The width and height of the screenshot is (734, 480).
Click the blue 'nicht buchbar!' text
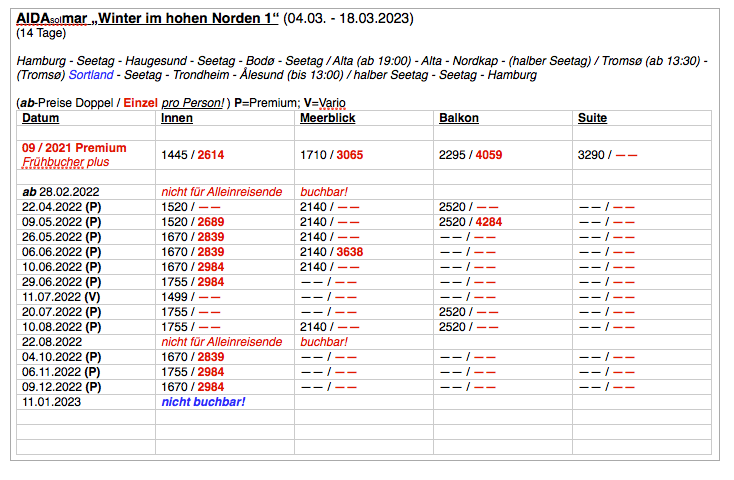[x=203, y=402]
